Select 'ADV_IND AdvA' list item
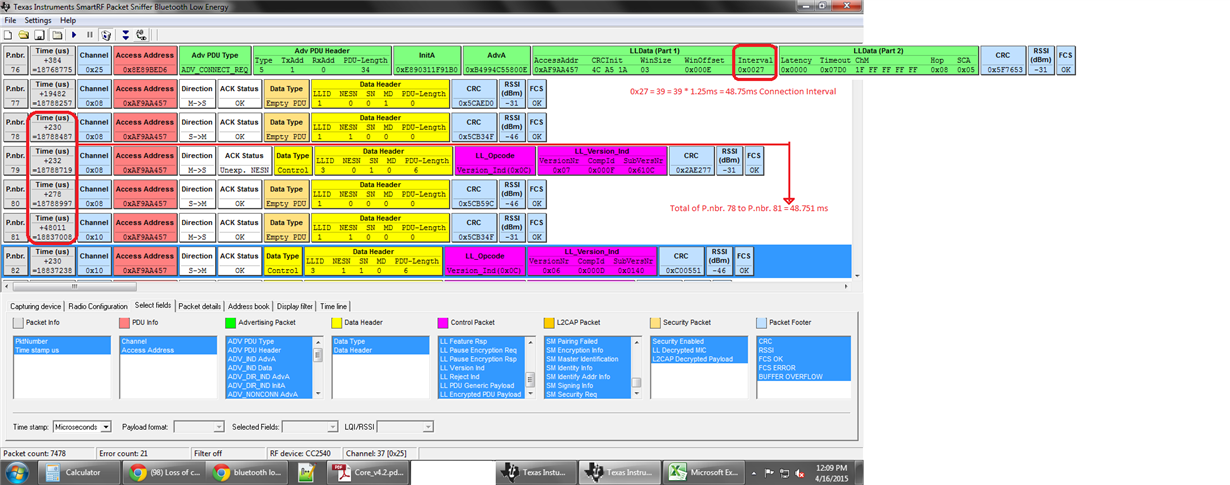 pos(269,360)
